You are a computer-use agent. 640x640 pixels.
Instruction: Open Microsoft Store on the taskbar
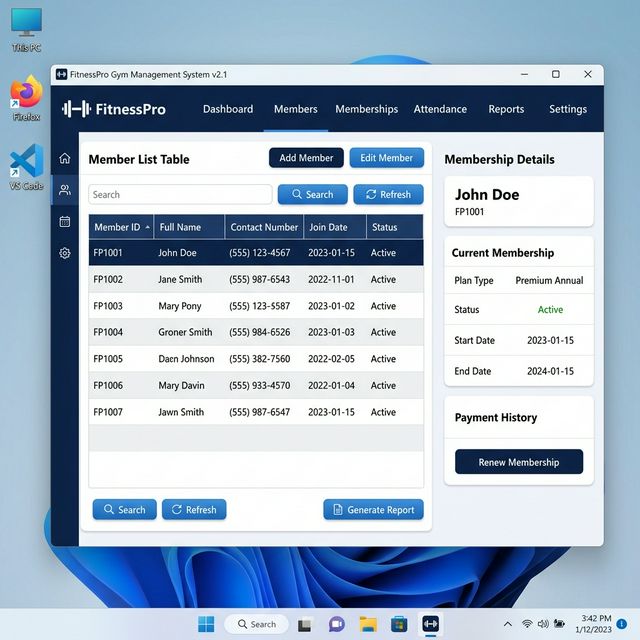coord(399,624)
